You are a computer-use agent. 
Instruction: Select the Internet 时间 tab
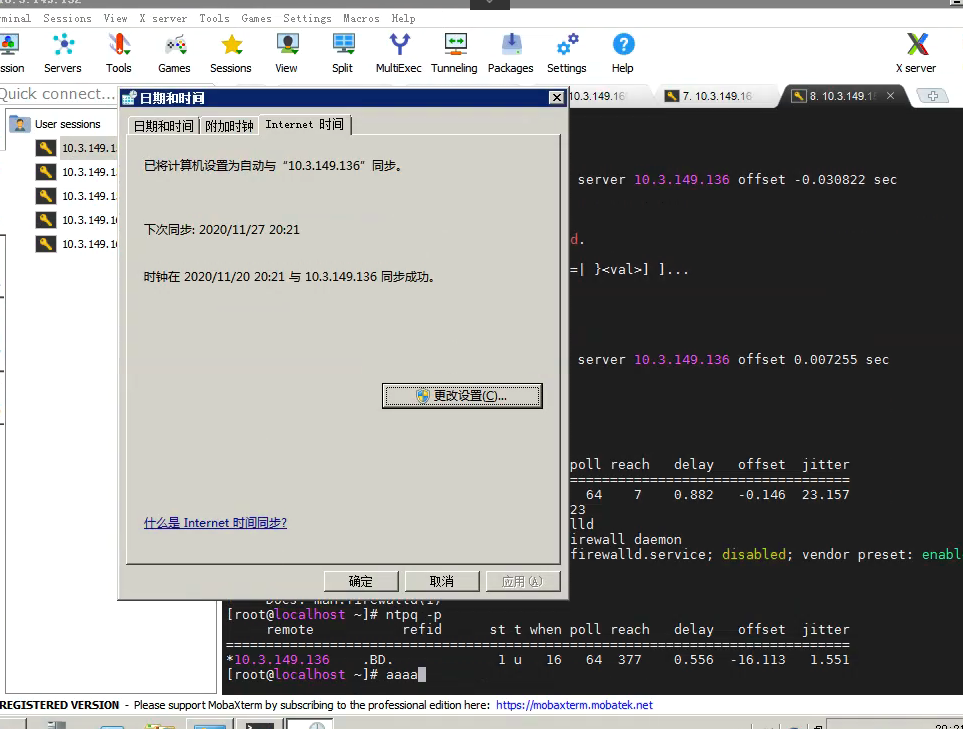point(305,125)
